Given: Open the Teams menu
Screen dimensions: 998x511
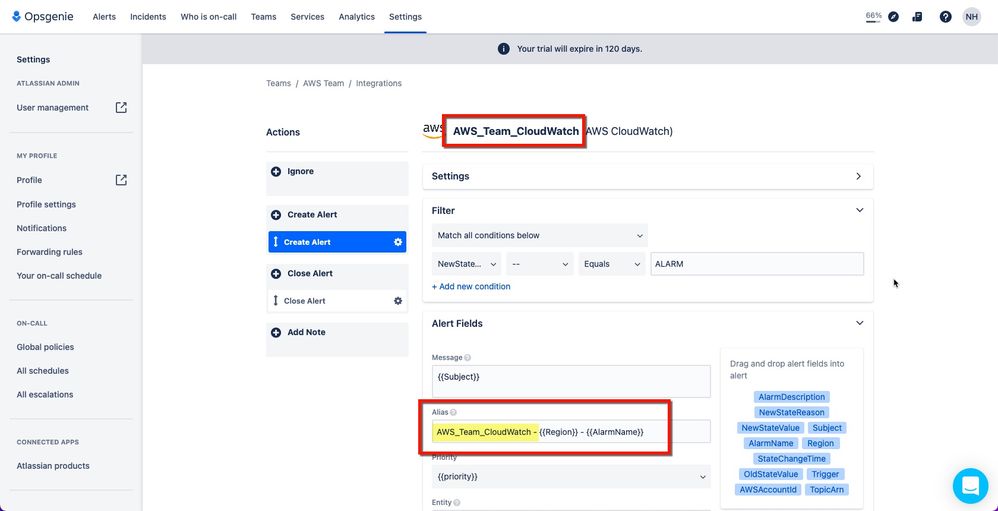Looking at the screenshot, I should (x=264, y=17).
